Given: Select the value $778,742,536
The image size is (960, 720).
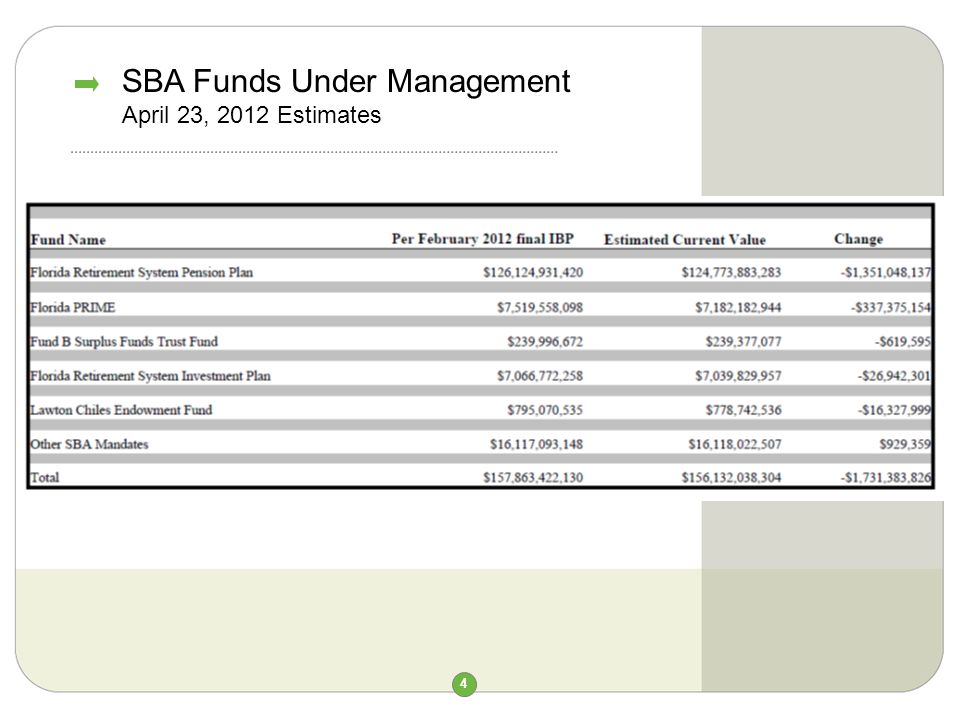Looking at the screenshot, I should 743,410.
